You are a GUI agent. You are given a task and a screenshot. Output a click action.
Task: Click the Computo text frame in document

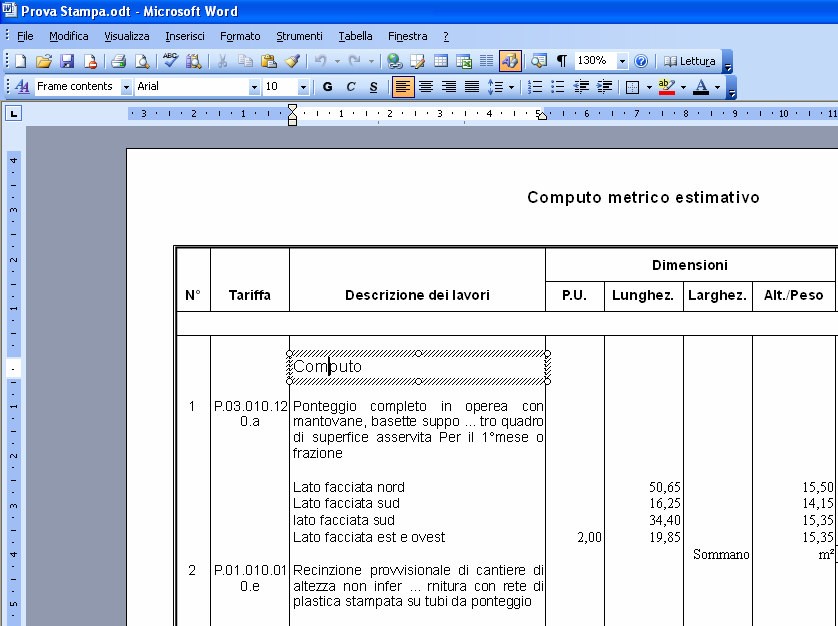click(x=418, y=367)
